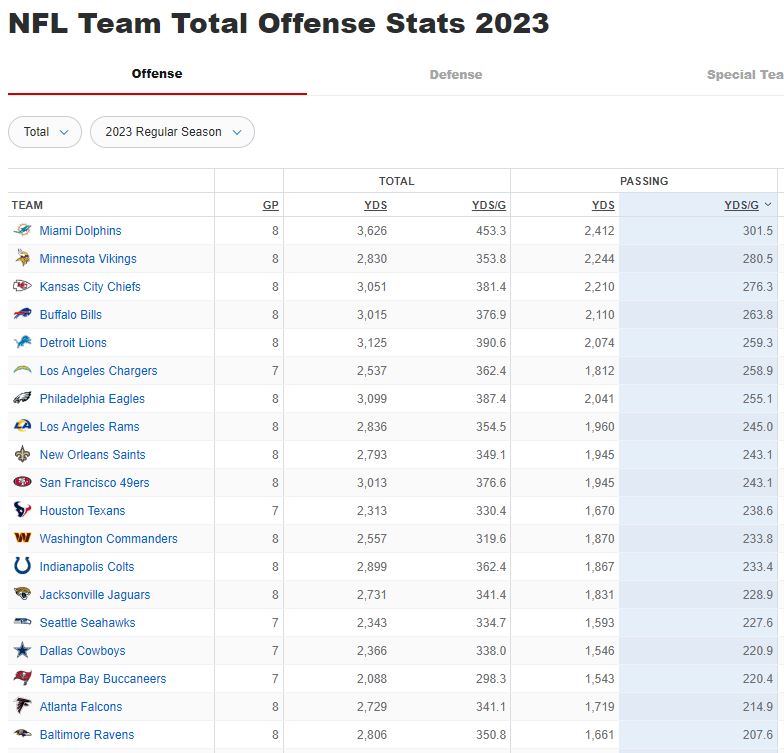Click Eagles' total yards value 3,099
Image resolution: width=784 pixels, height=753 pixels.
point(372,398)
